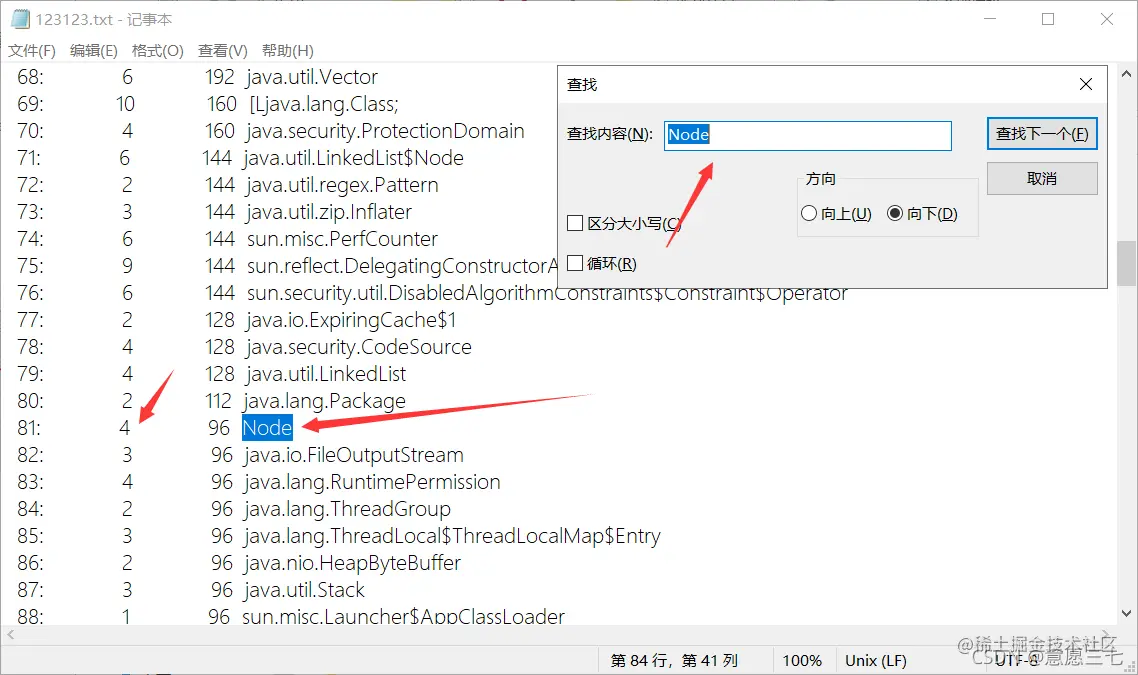This screenshot has width=1138, height=675.
Task: Enable the 区分大小写 checkbox
Action: (575, 223)
